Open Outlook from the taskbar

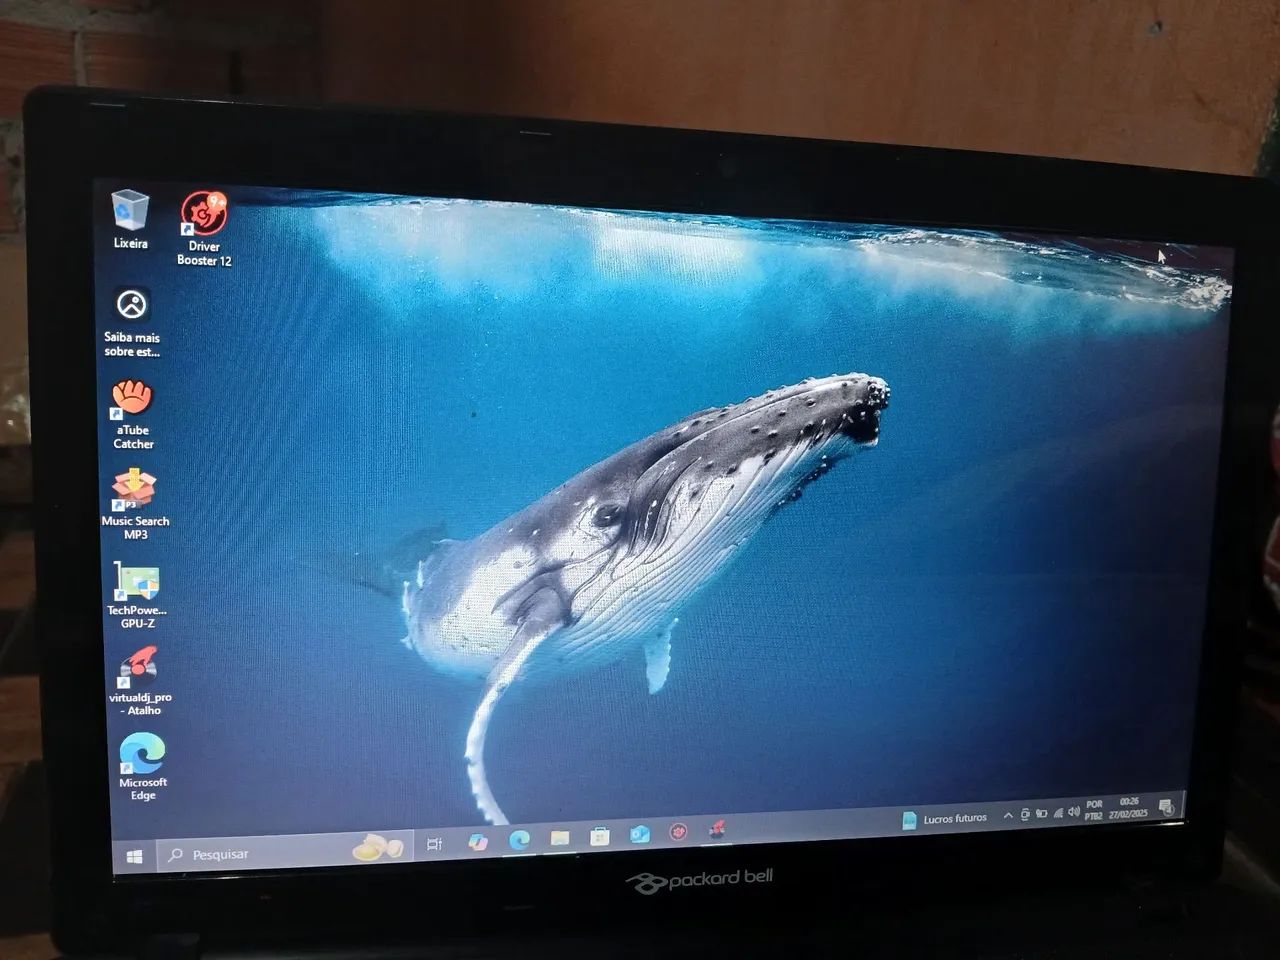pyautogui.click(x=640, y=834)
